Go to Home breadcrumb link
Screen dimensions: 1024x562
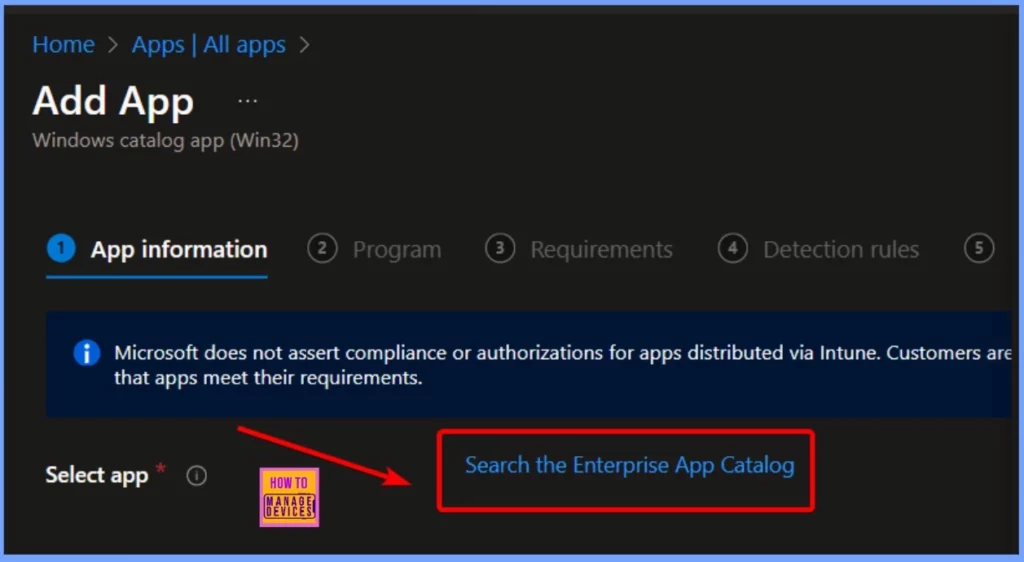63,44
